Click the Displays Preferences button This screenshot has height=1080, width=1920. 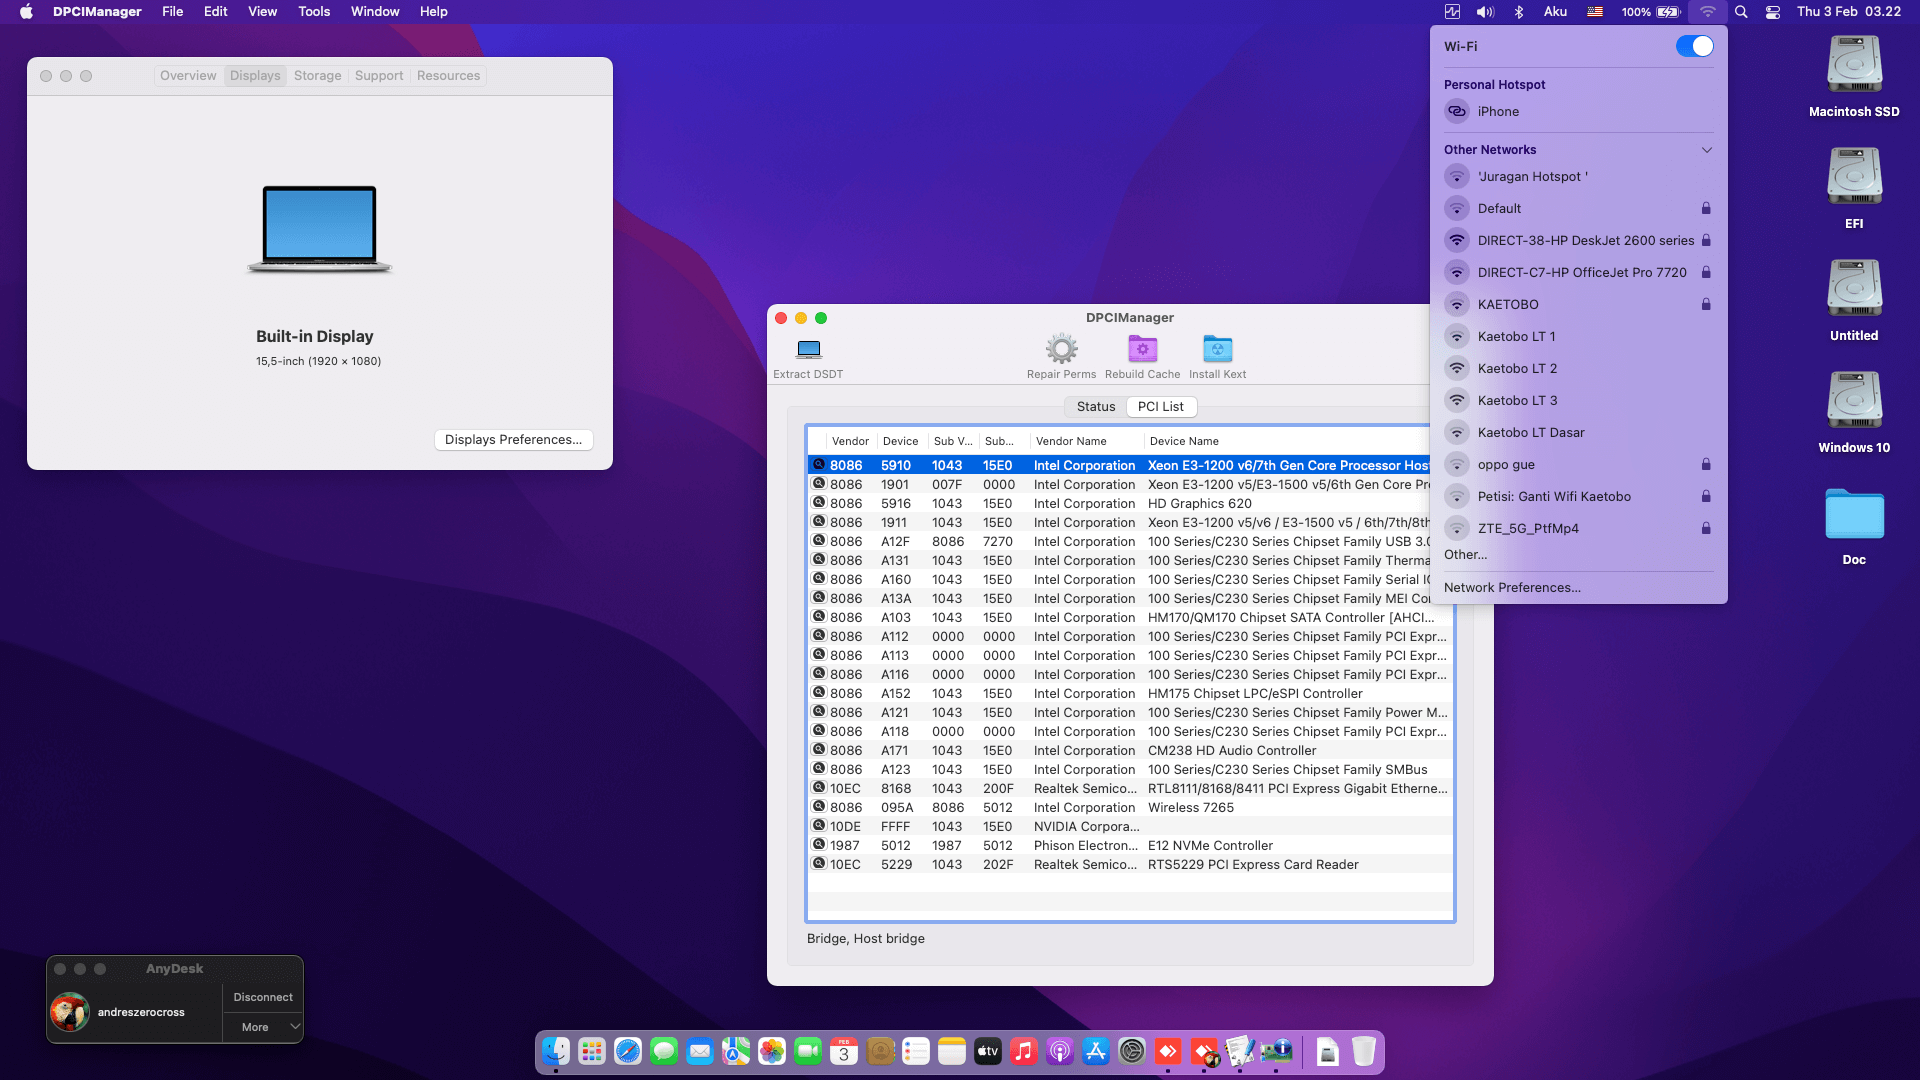tap(514, 440)
